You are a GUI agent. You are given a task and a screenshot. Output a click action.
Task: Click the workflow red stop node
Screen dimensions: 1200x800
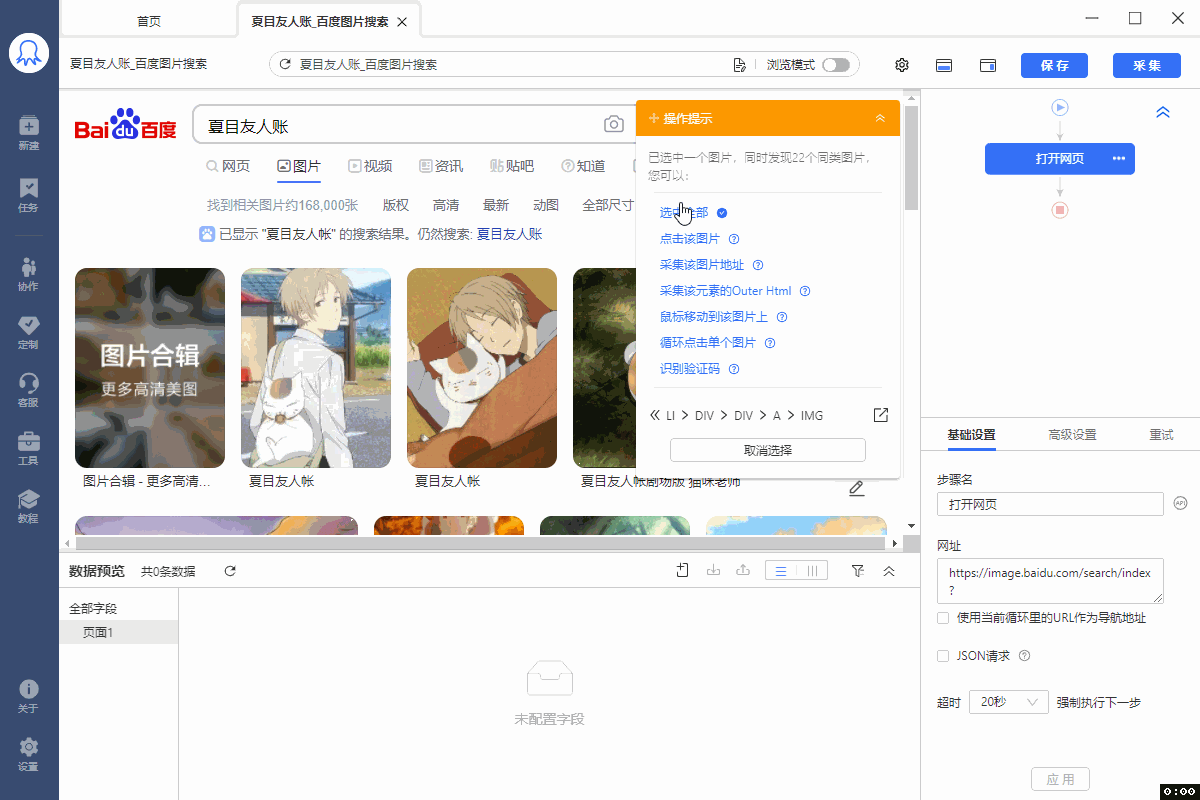[x=1060, y=210]
